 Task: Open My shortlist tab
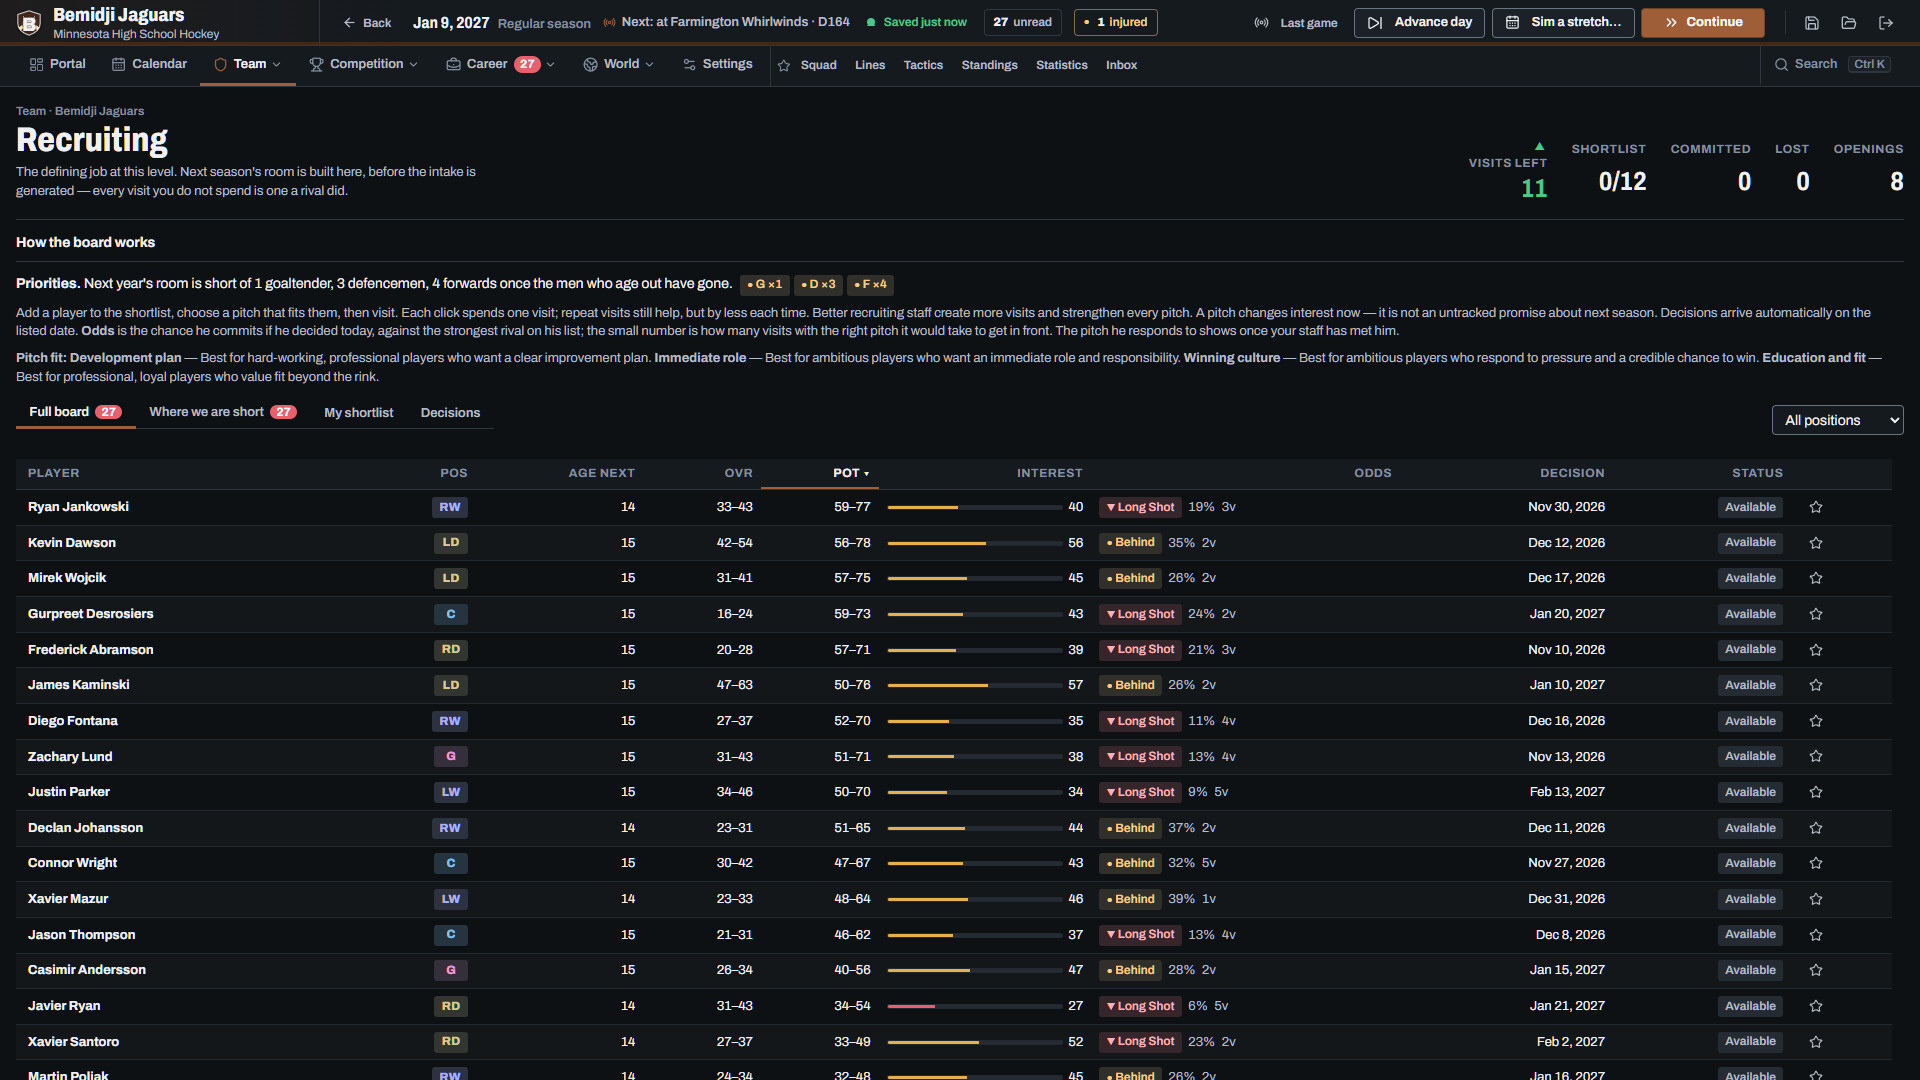coord(359,413)
